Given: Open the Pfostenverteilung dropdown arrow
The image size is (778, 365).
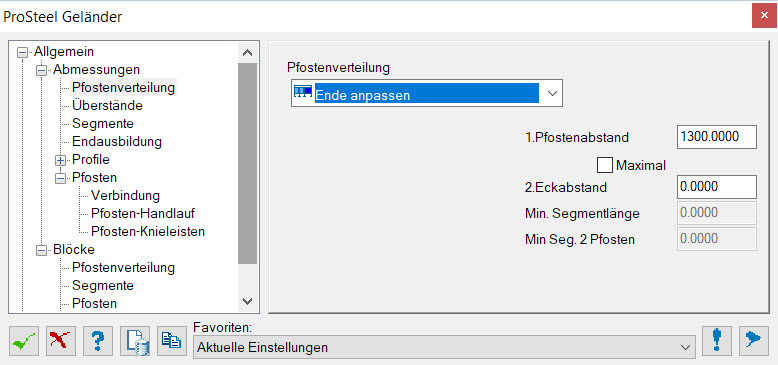Looking at the screenshot, I should [552, 94].
